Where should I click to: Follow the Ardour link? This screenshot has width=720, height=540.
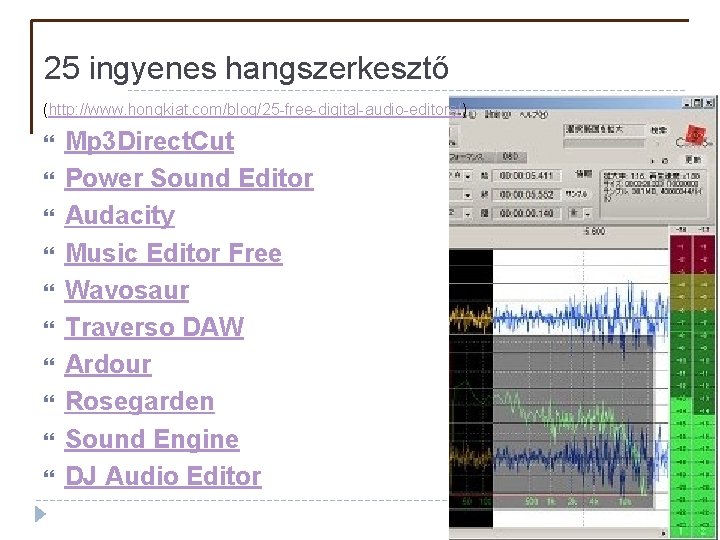click(108, 365)
